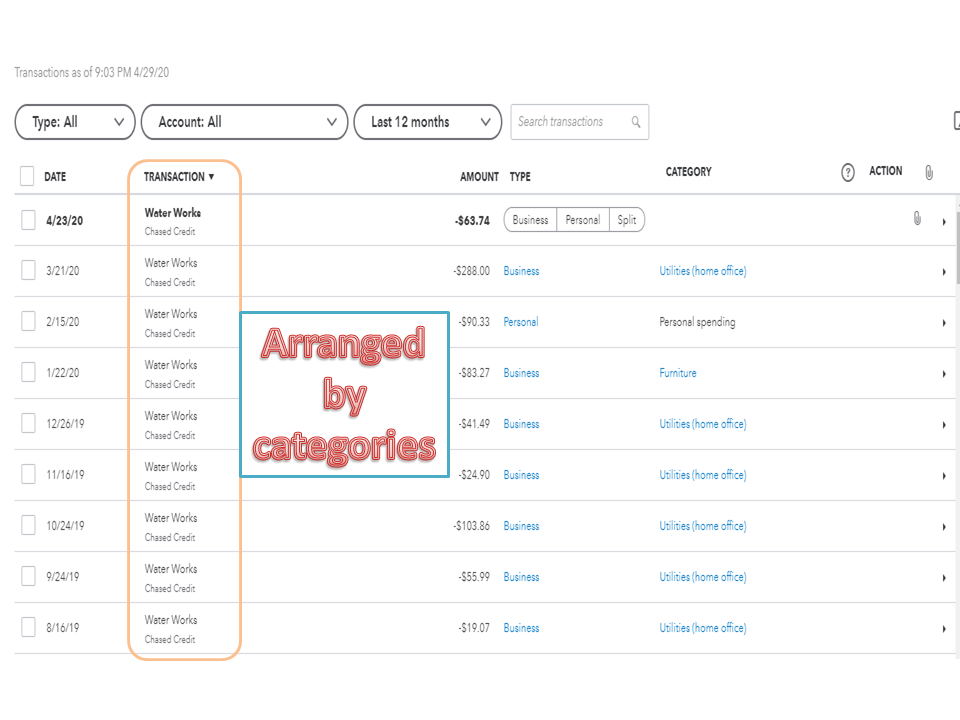Open the Account: All dropdown
This screenshot has height=720, width=960.
click(244, 122)
